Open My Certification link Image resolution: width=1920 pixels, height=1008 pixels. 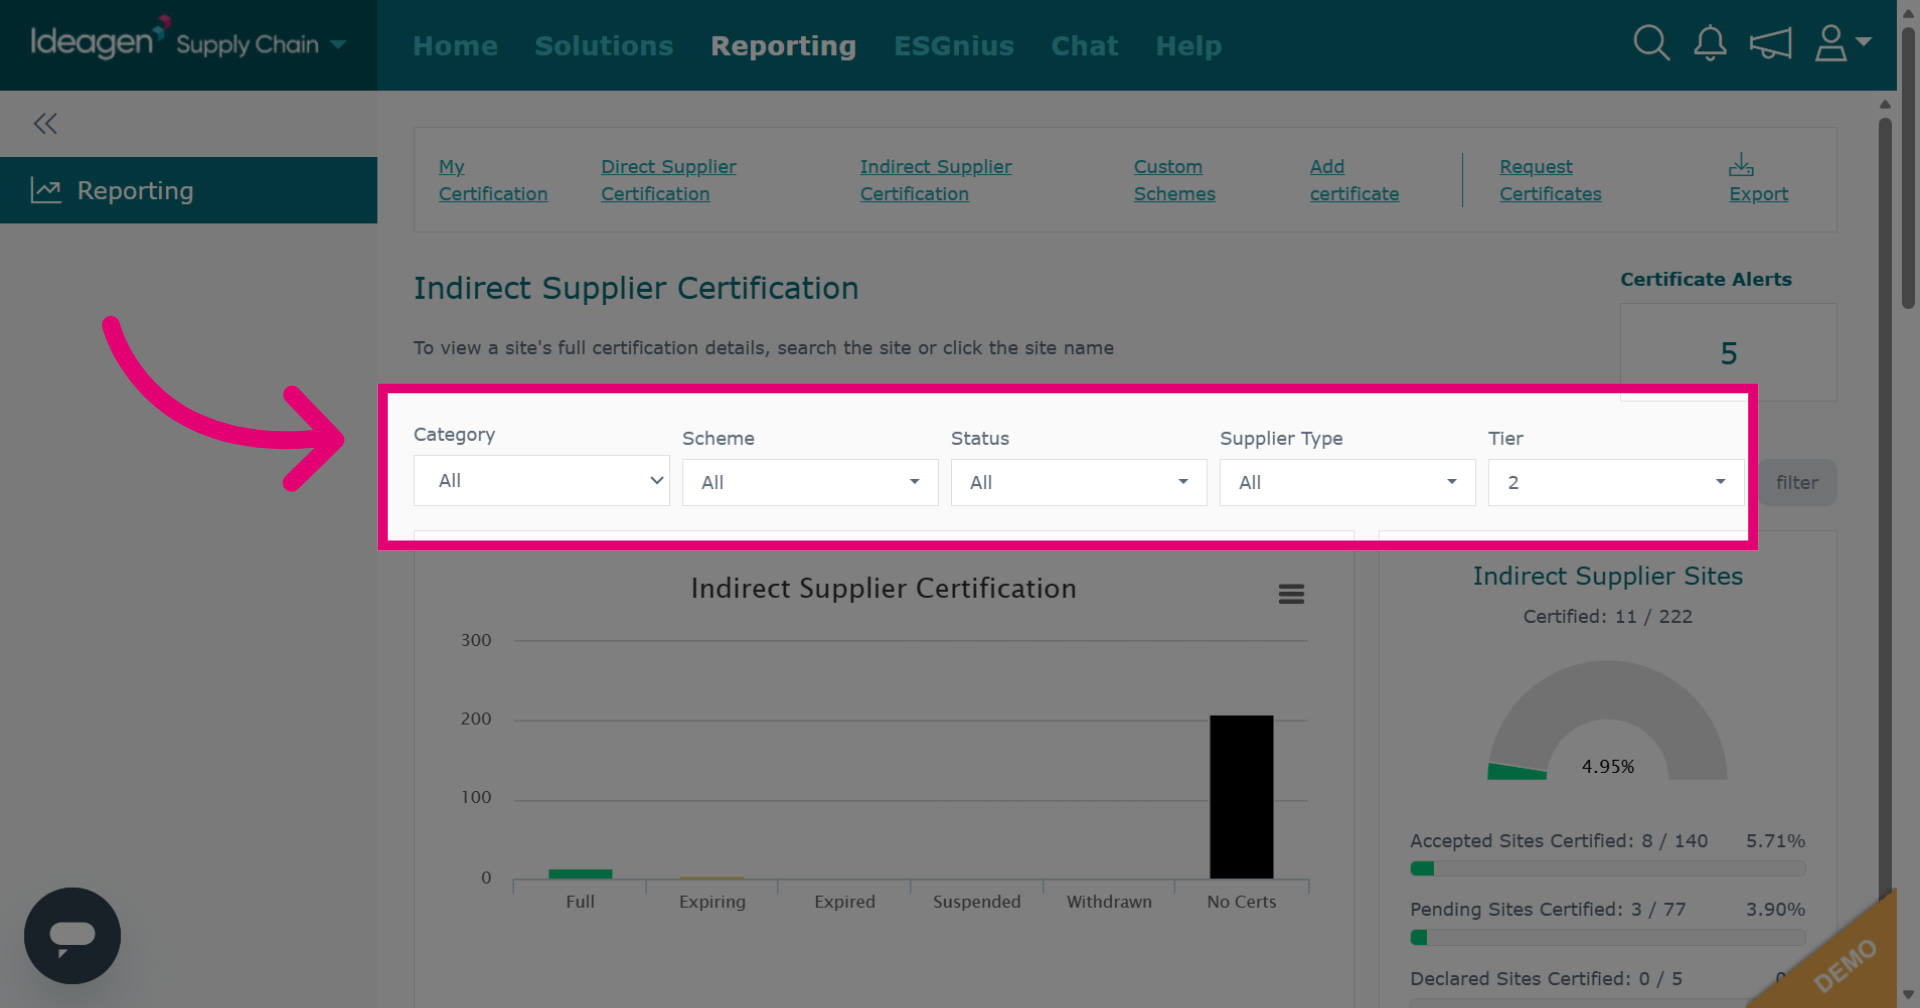(493, 180)
